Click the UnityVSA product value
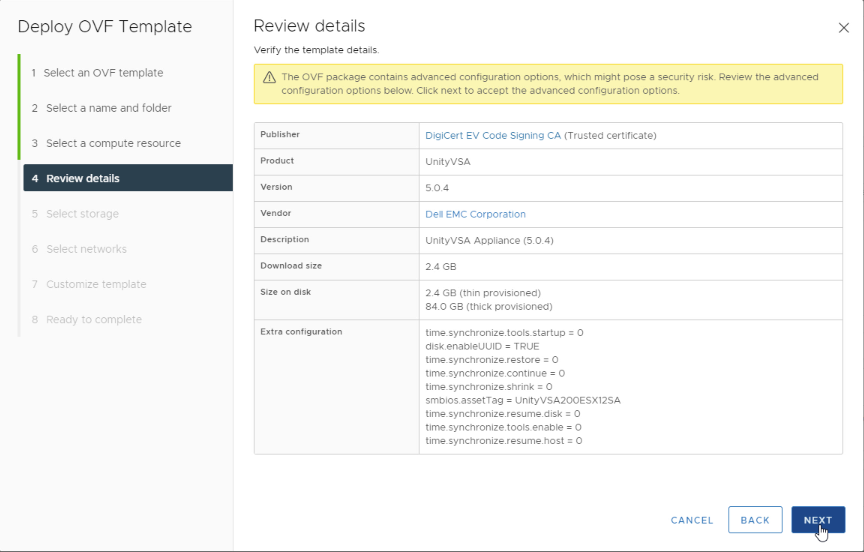Image resolution: width=864 pixels, height=552 pixels. 447,162
